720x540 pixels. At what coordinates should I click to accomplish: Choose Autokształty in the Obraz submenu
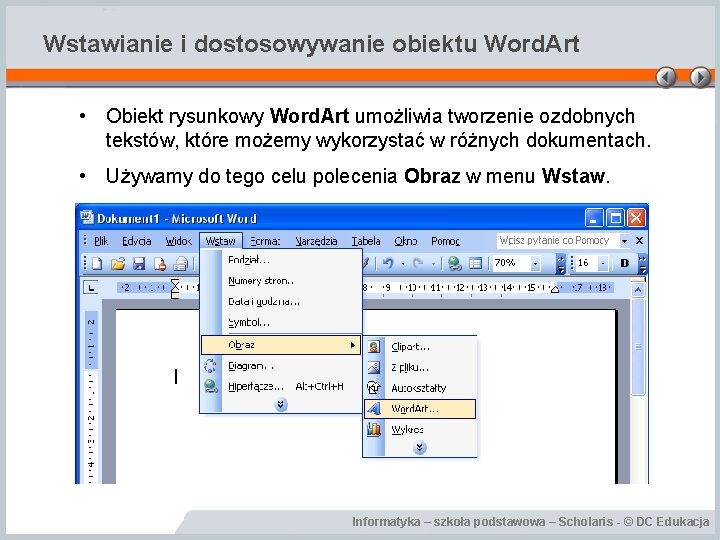click(x=420, y=388)
